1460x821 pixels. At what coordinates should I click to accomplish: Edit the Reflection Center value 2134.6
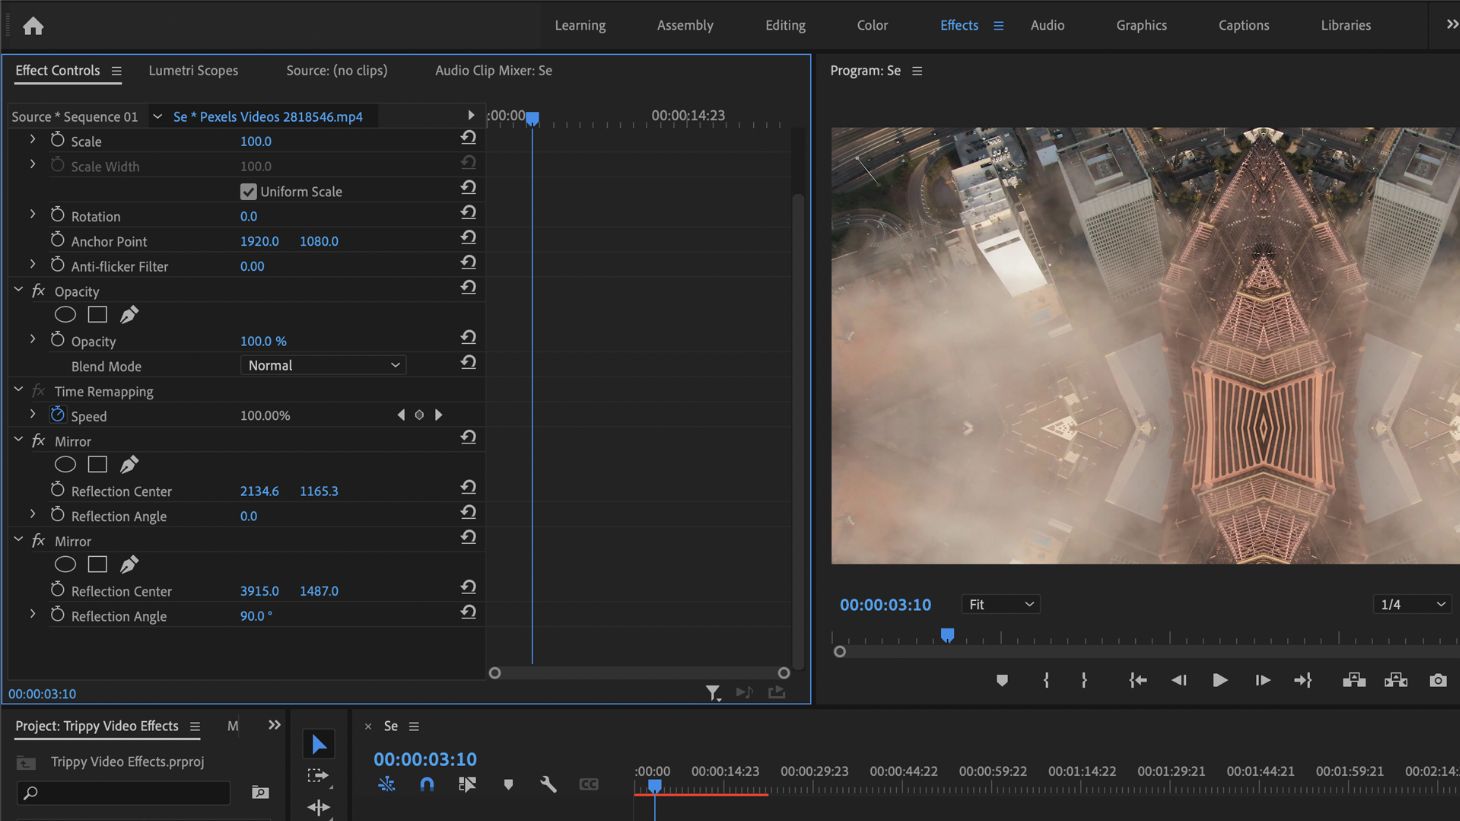point(259,490)
